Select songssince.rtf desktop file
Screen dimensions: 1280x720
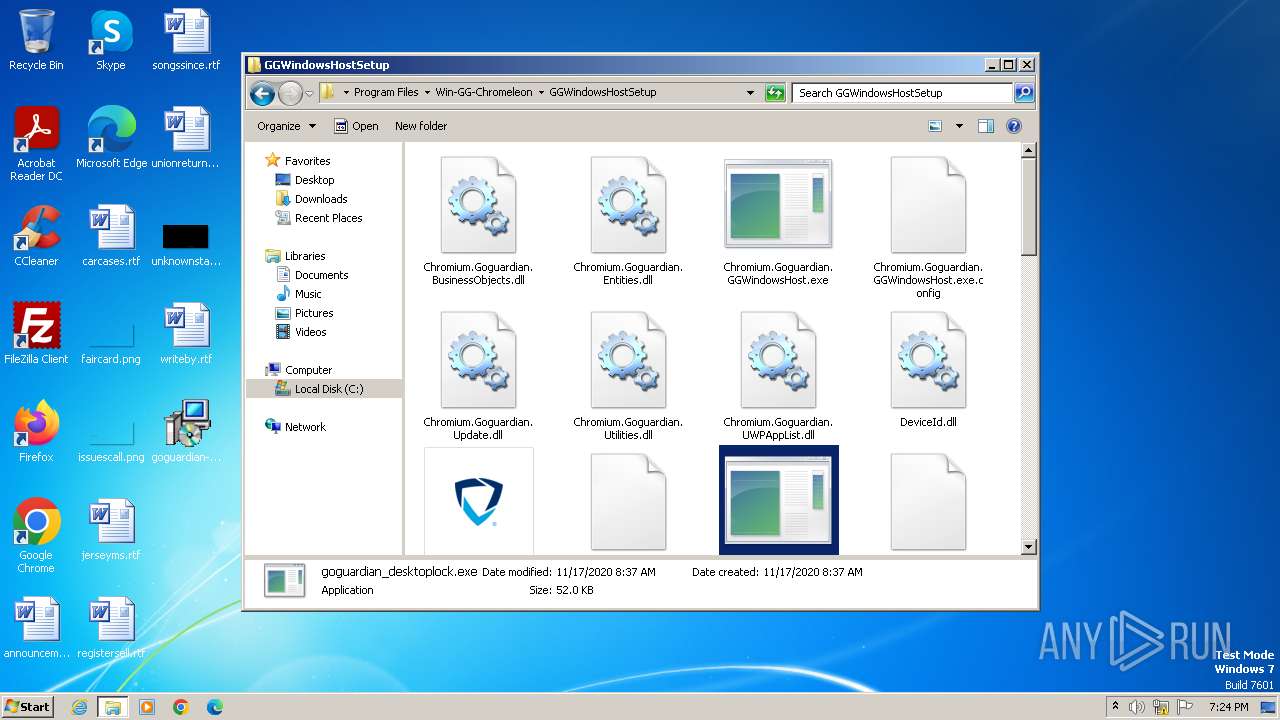tap(186, 40)
